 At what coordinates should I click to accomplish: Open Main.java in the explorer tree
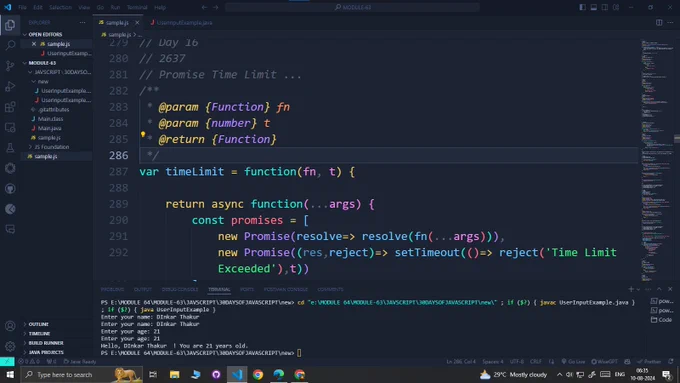coord(49,128)
